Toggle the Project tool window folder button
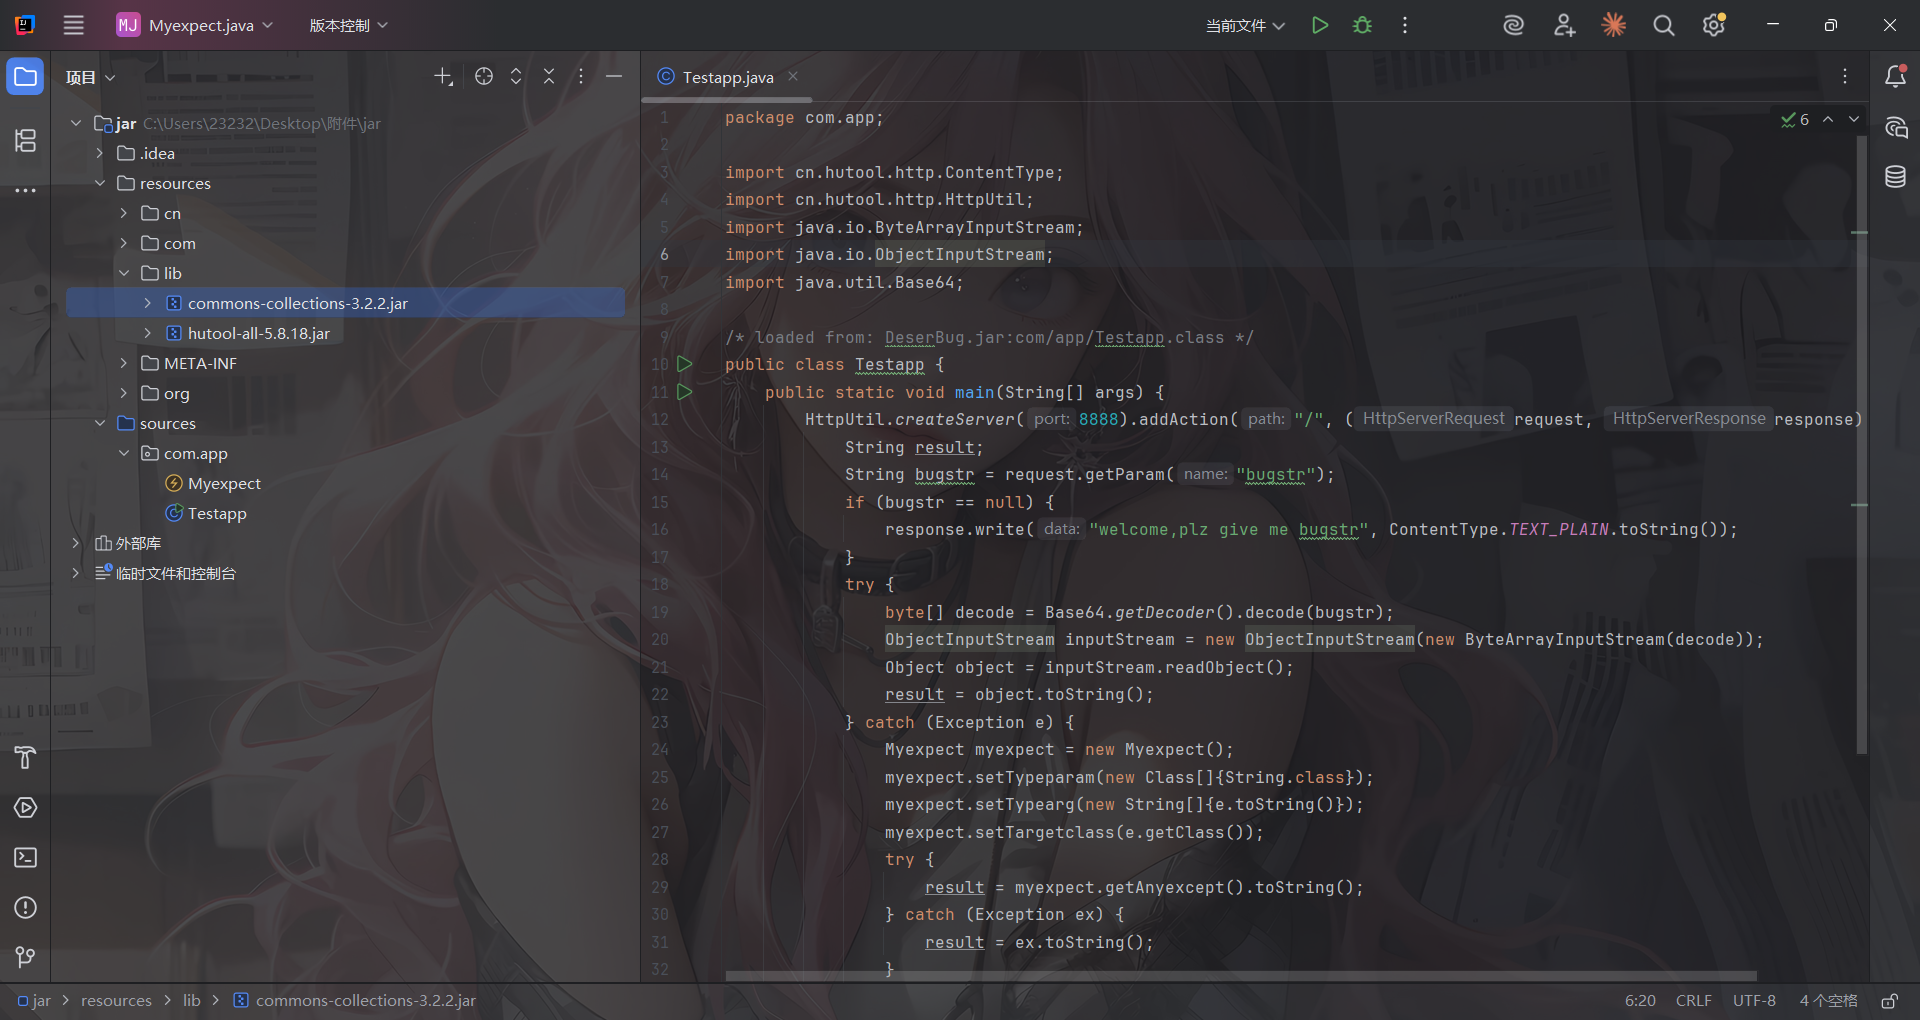This screenshot has height=1020, width=1920. [25, 77]
